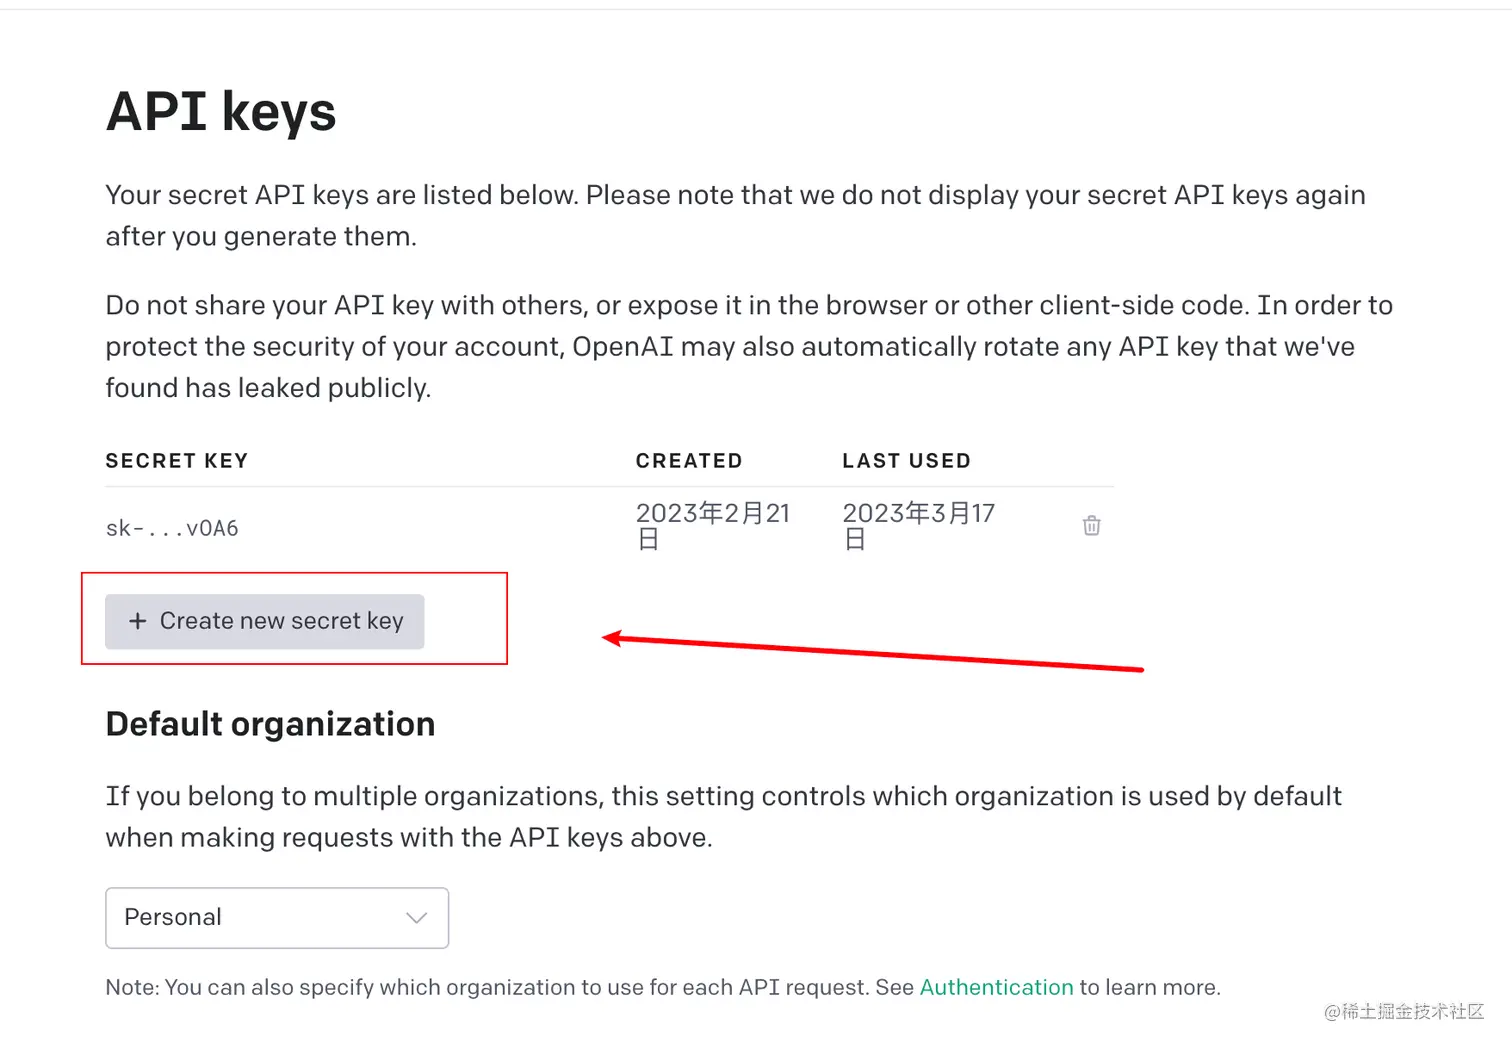Select the created date 2023年2月21日
This screenshot has height=1049, width=1512.
(712, 526)
